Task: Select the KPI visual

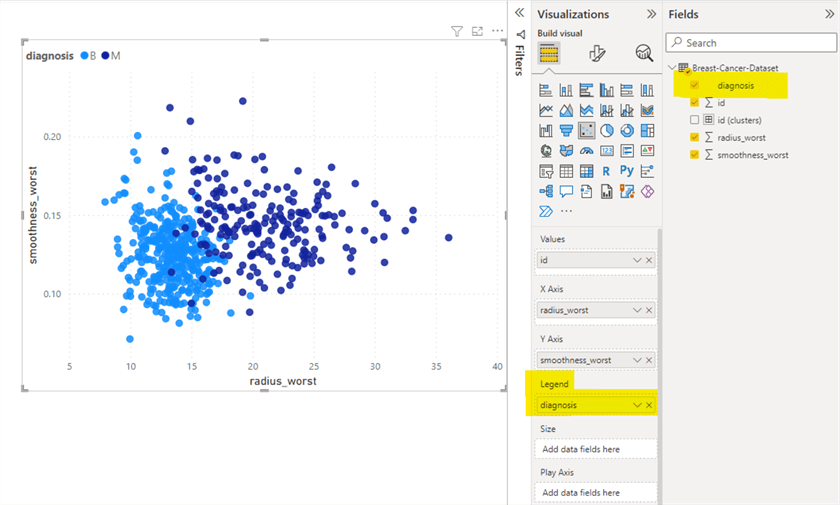Action: point(647,151)
